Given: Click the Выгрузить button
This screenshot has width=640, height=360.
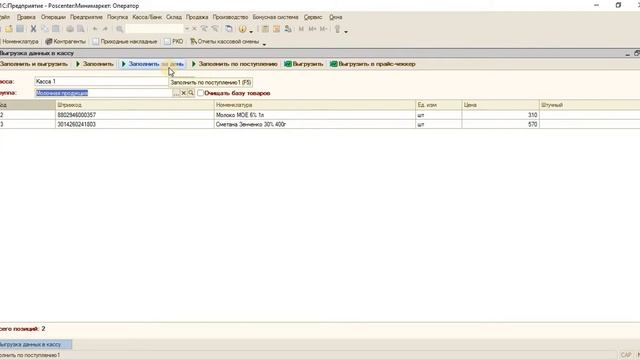Looking at the screenshot, I should (x=304, y=64).
